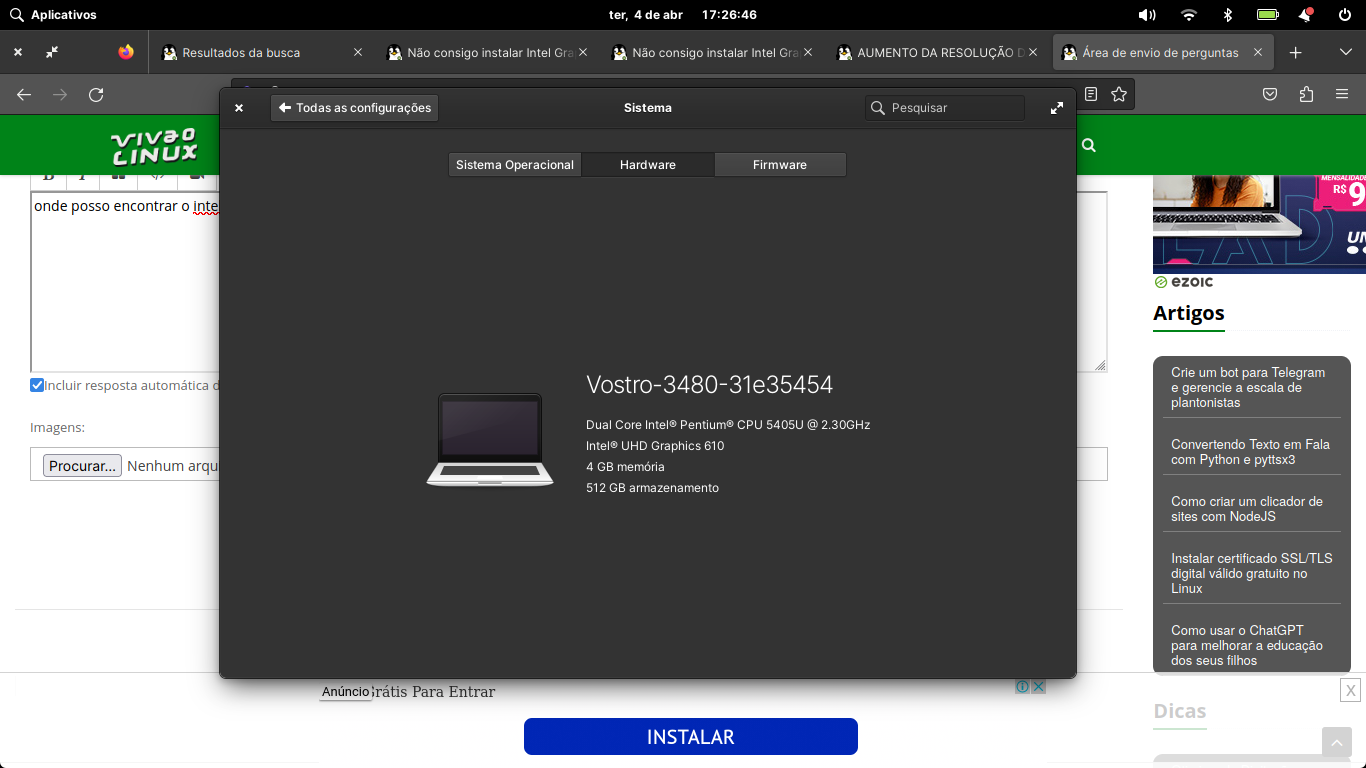Click the question text area
The height and width of the screenshot is (768, 1366).
coord(125,282)
